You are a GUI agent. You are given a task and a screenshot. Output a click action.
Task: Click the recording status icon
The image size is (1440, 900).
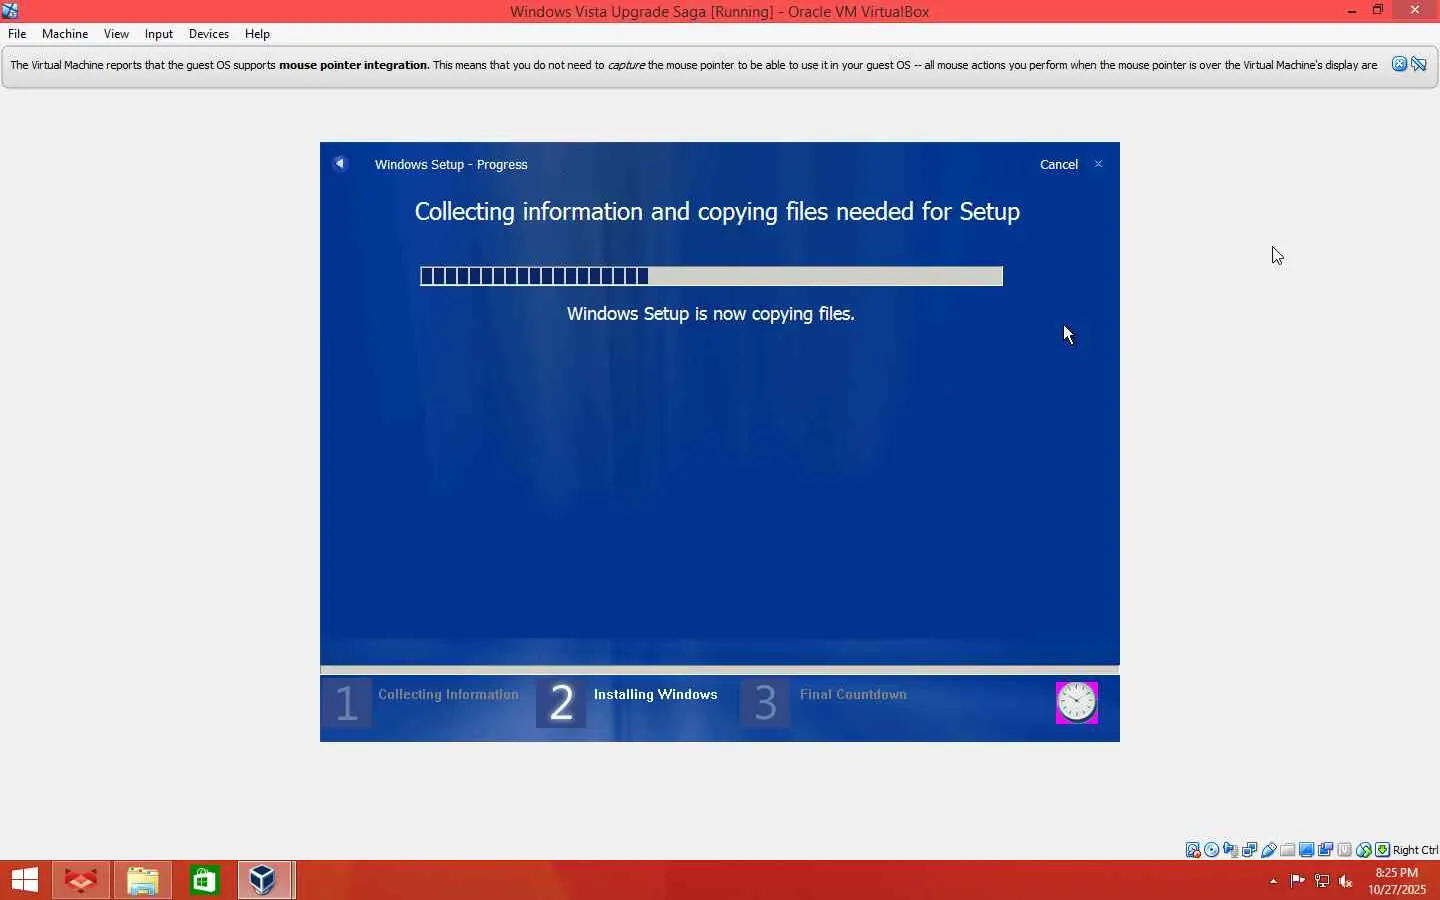click(x=1326, y=850)
